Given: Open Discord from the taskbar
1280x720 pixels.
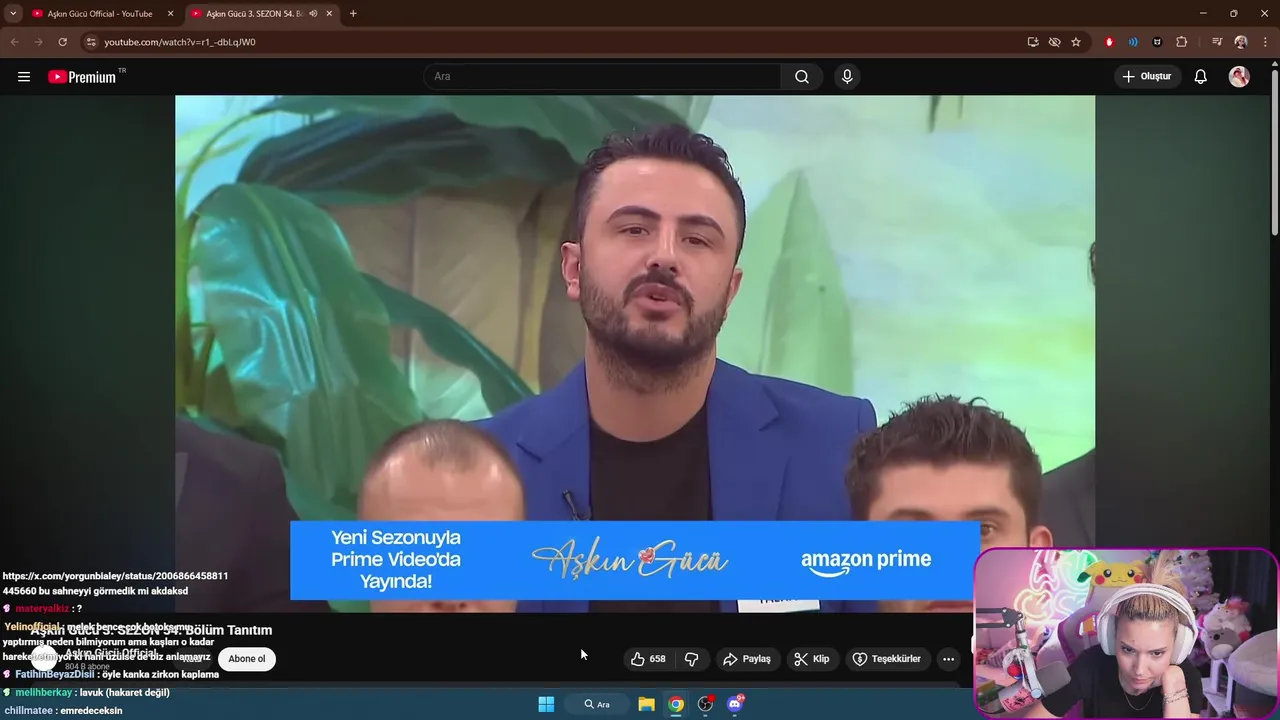Looking at the screenshot, I should [735, 704].
